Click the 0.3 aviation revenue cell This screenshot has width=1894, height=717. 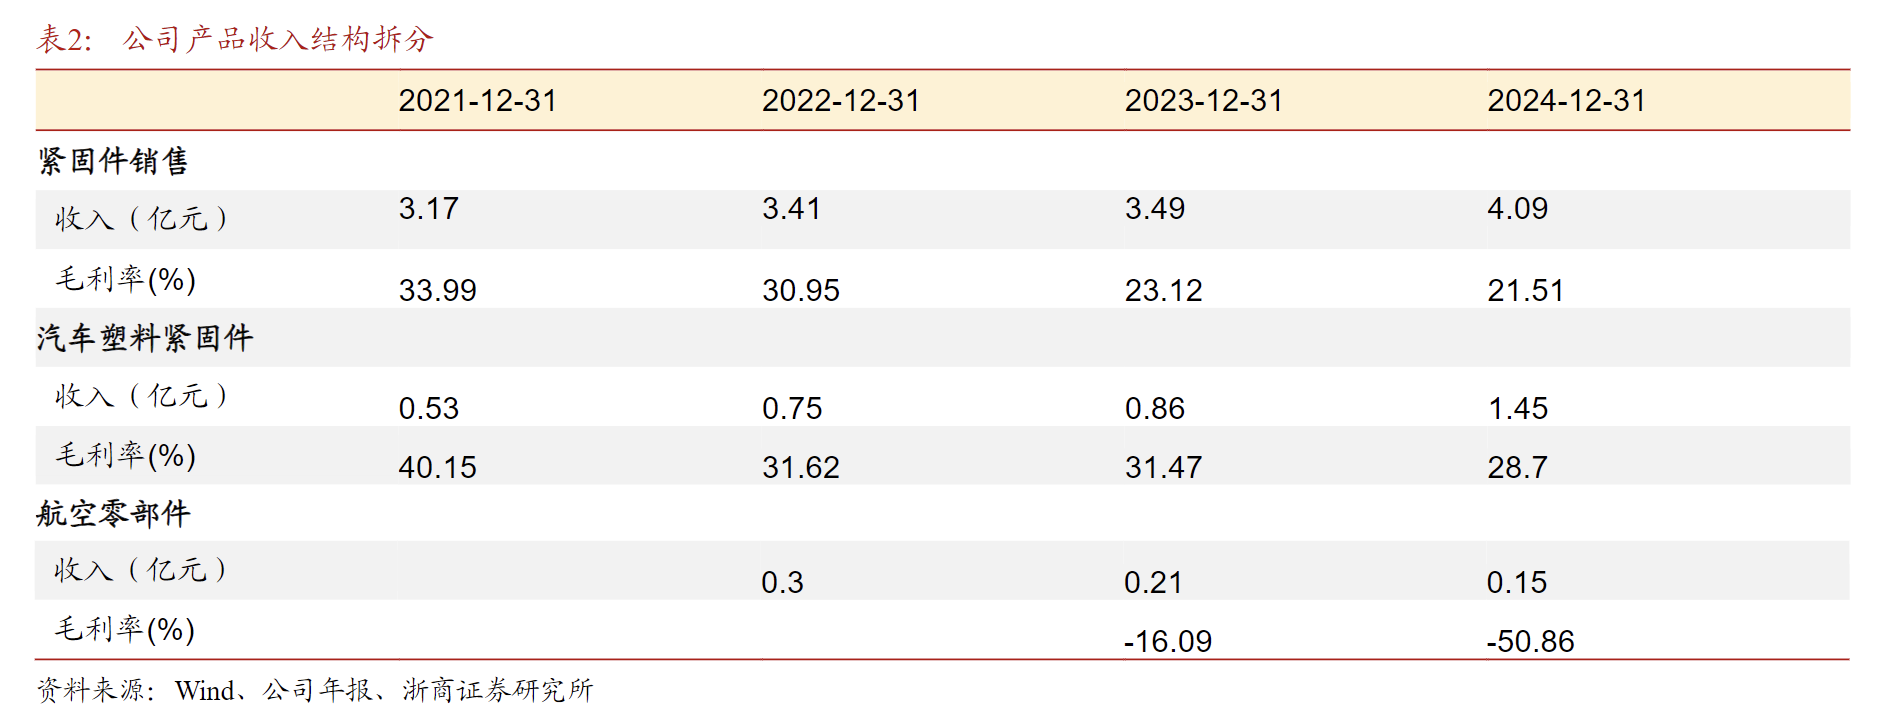click(782, 583)
